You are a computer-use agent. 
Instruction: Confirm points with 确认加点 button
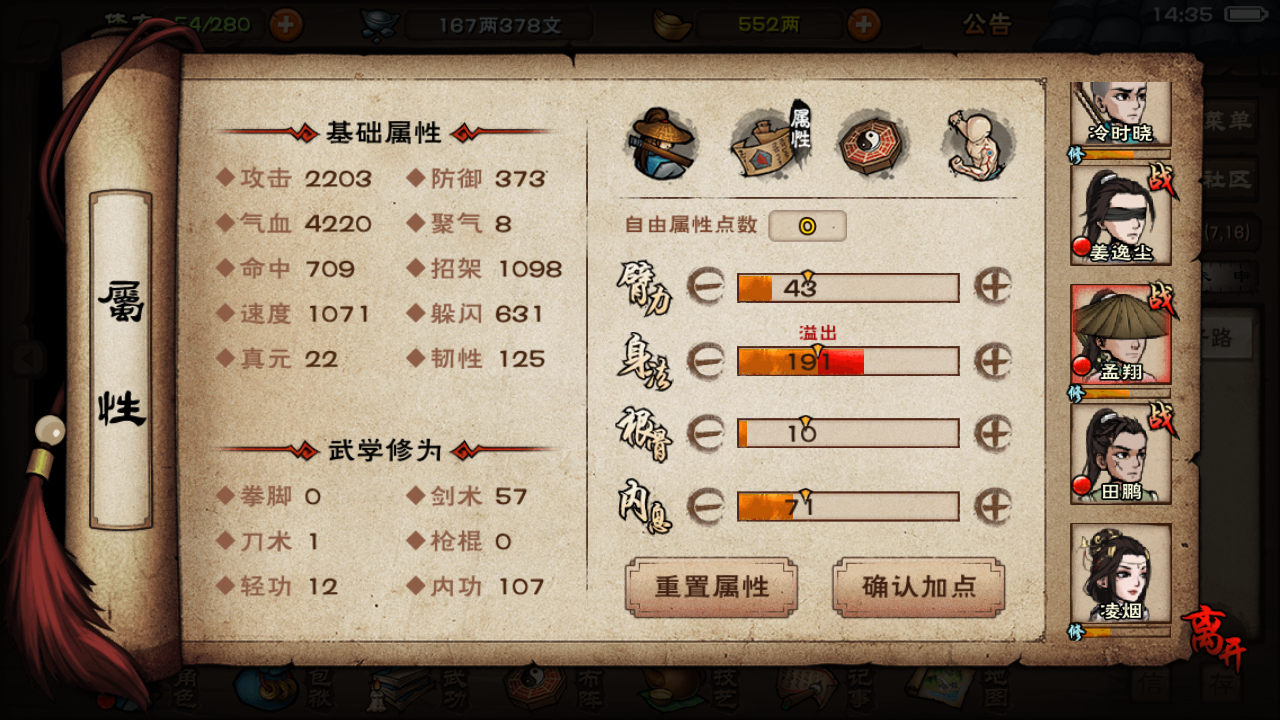(918, 587)
